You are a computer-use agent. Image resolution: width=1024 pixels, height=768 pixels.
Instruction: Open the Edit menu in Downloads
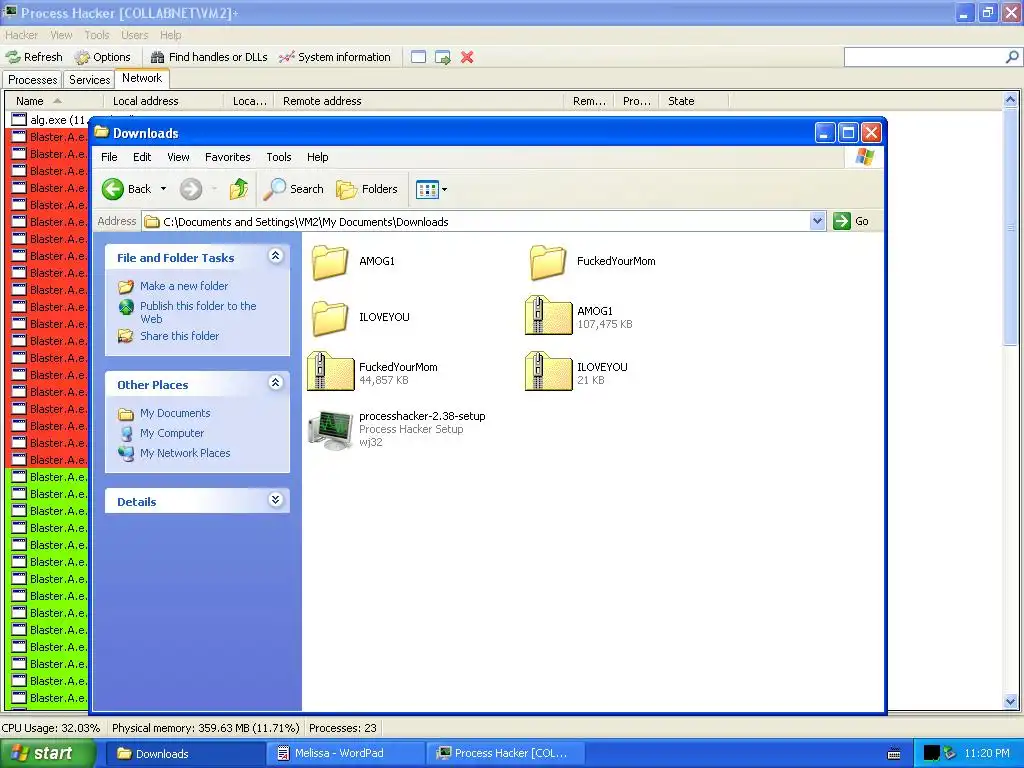[x=142, y=157]
